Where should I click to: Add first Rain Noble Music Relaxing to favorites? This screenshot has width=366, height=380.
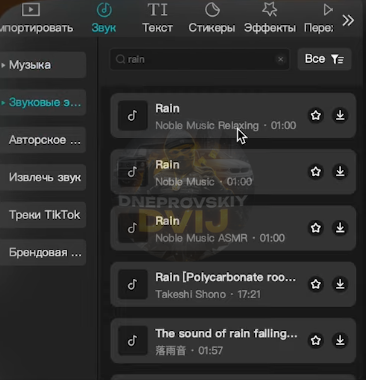click(x=316, y=115)
